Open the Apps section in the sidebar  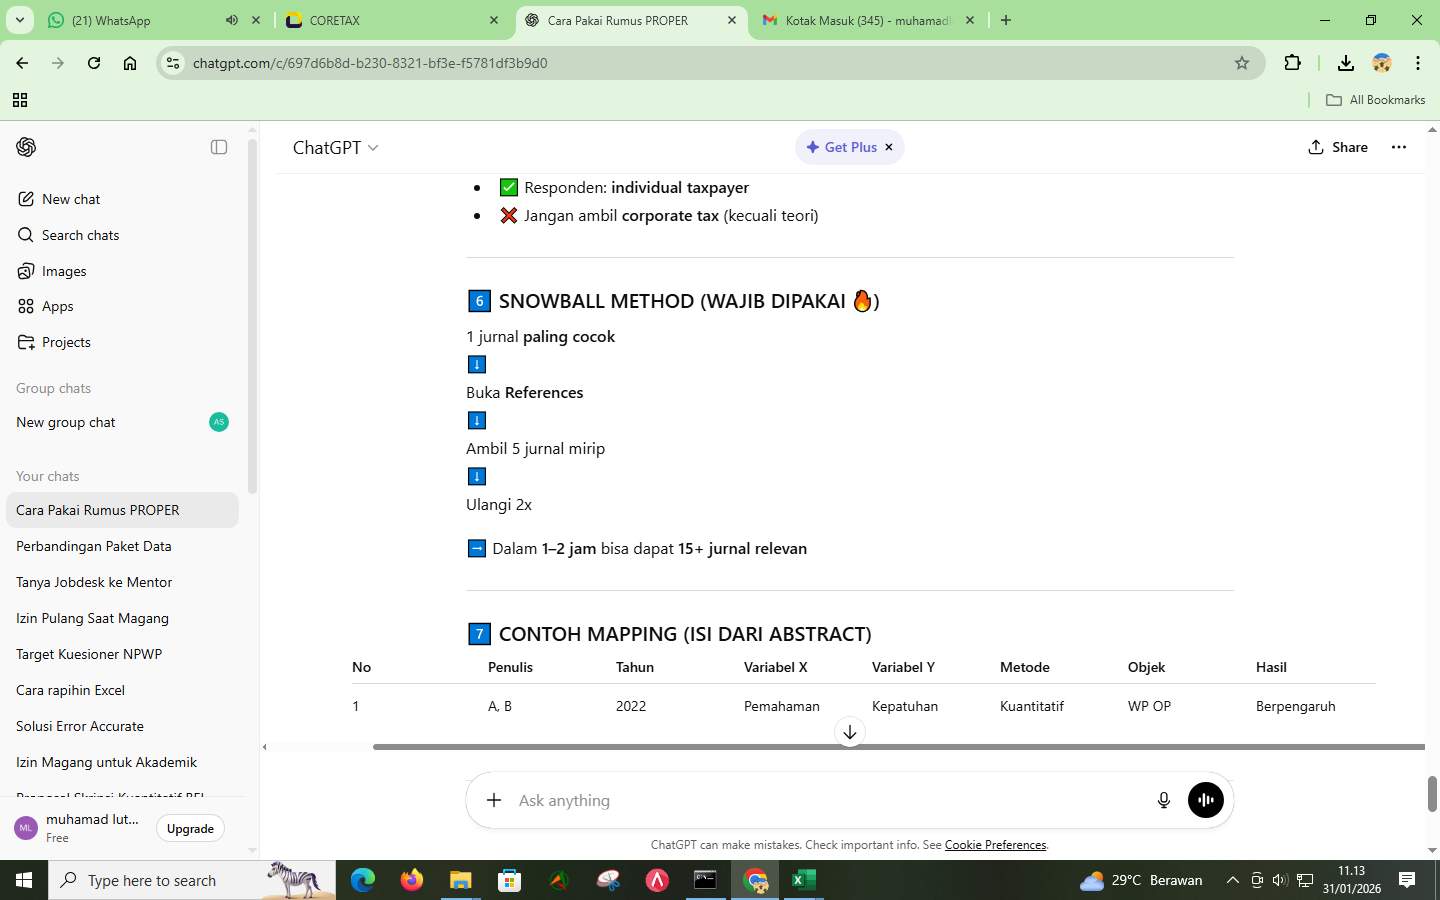[55, 306]
